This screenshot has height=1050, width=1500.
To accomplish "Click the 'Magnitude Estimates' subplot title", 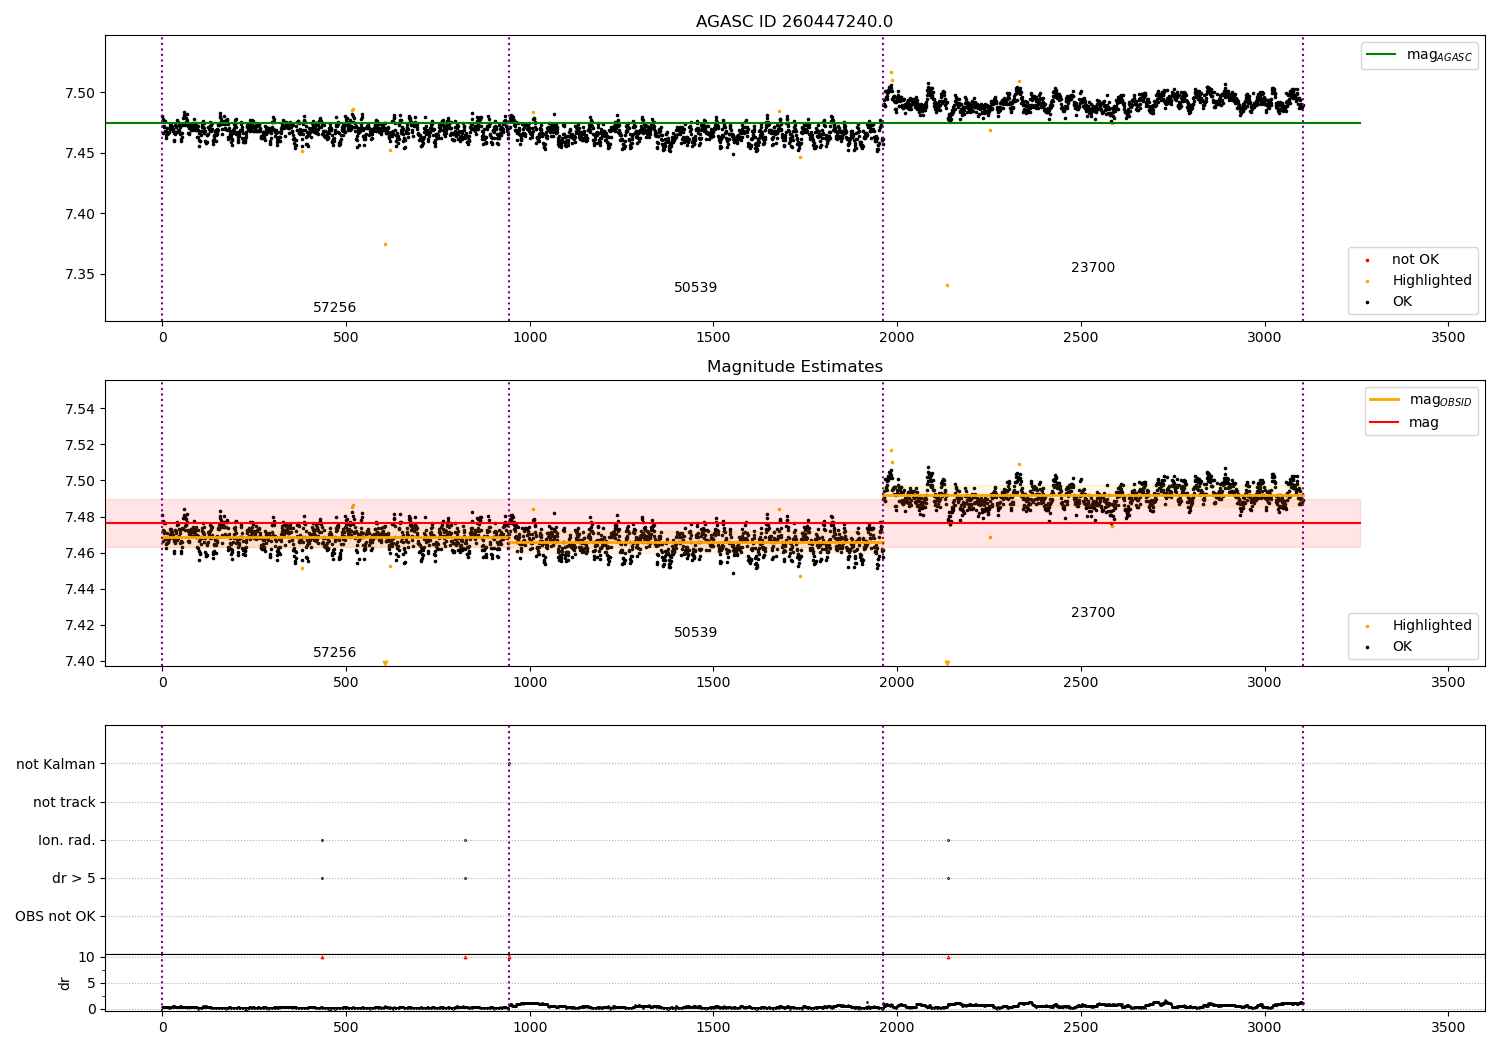I will click(x=794, y=367).
